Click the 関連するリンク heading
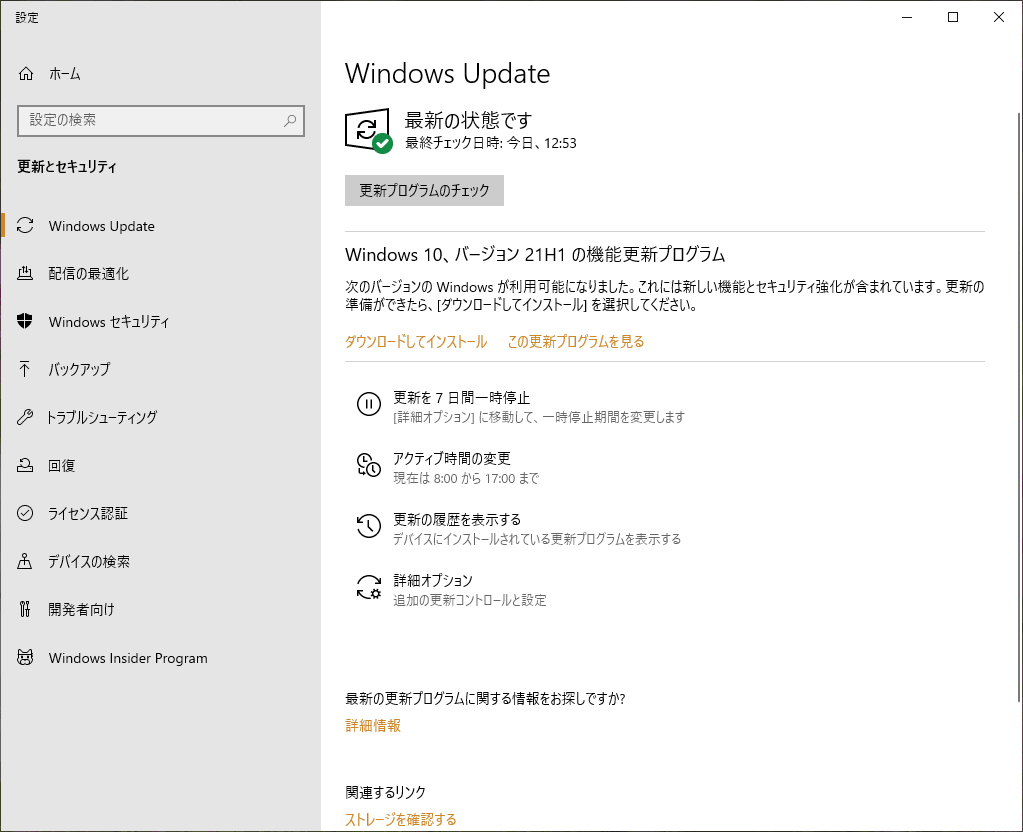 [385, 792]
